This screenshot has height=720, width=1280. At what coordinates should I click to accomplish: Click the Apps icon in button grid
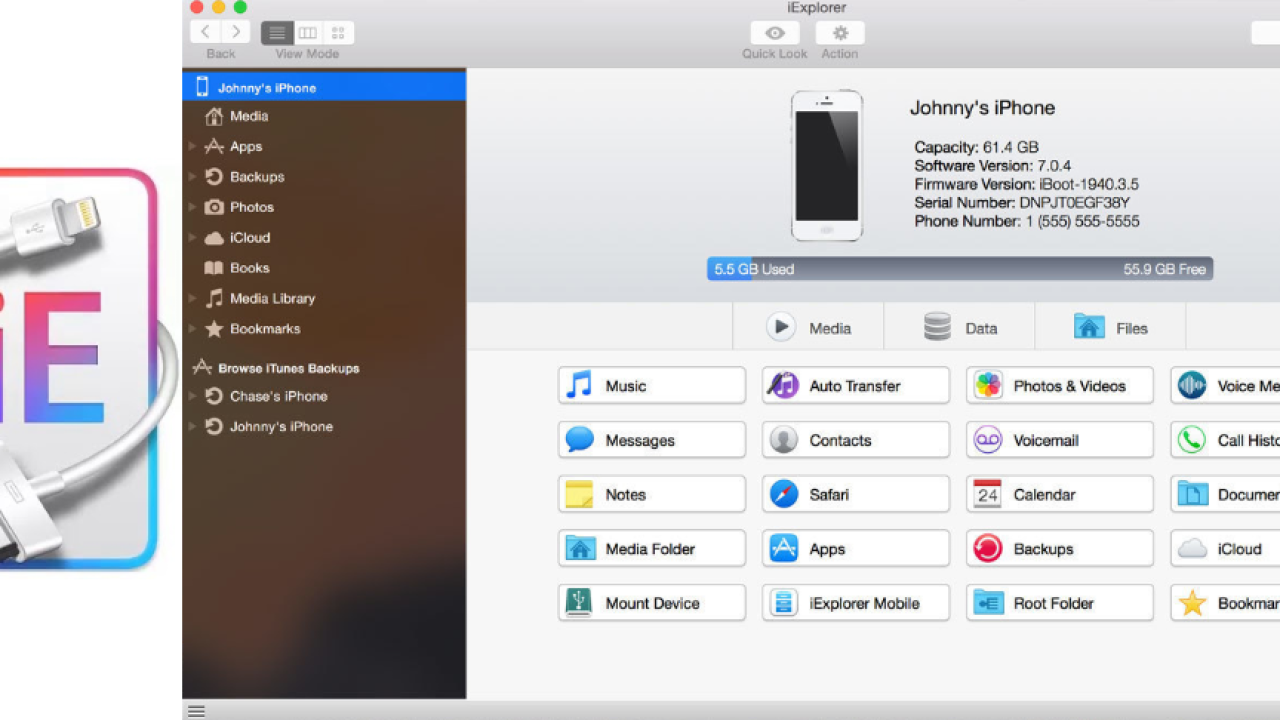783,548
